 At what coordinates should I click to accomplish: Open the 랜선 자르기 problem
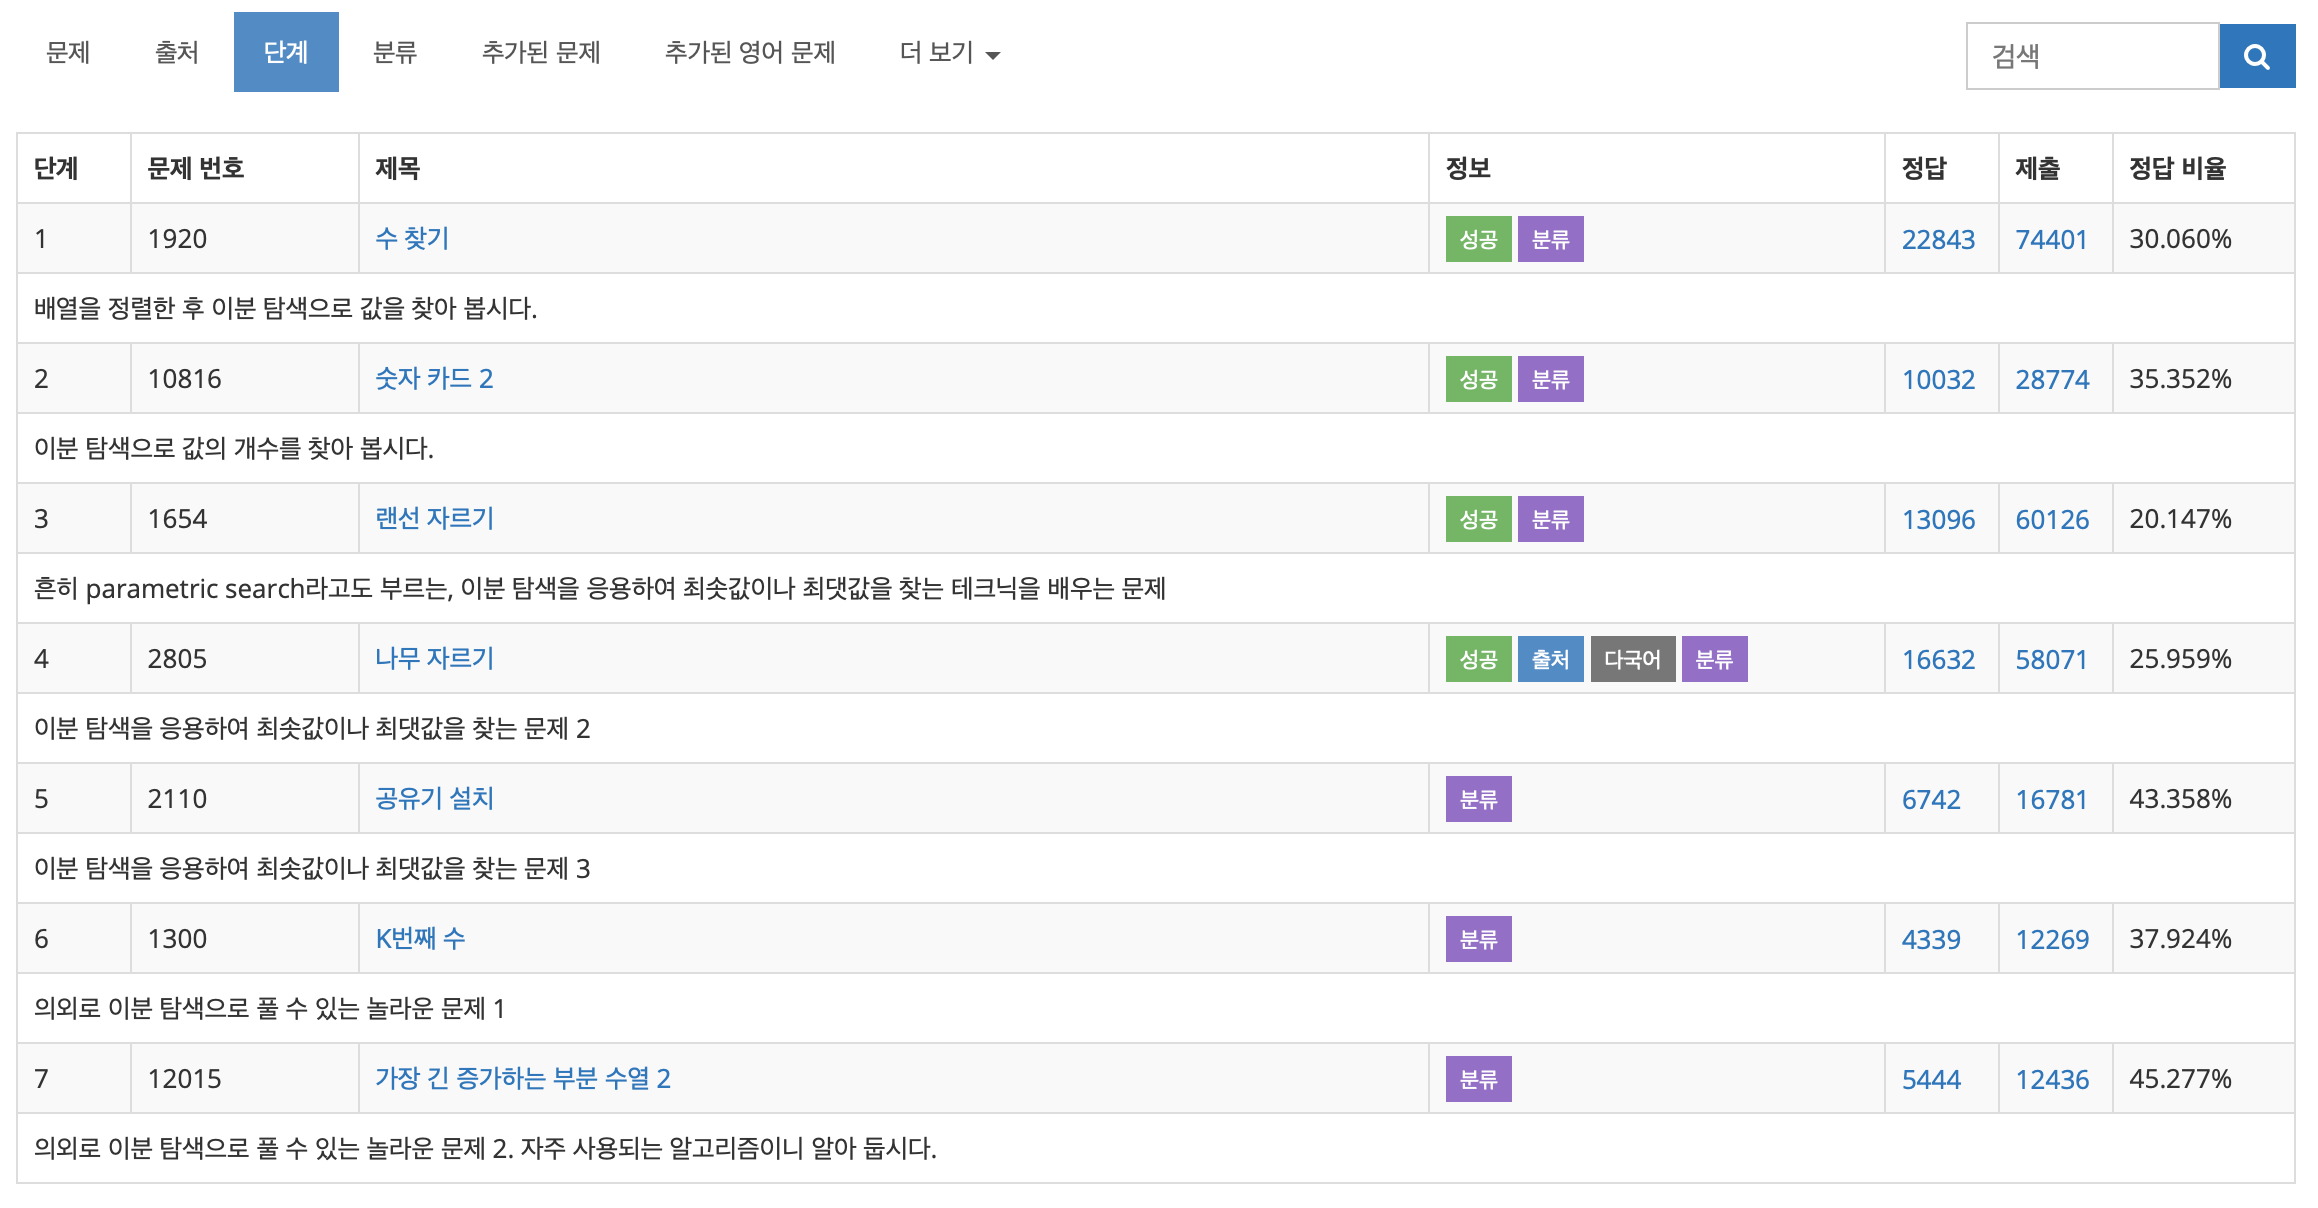[434, 519]
